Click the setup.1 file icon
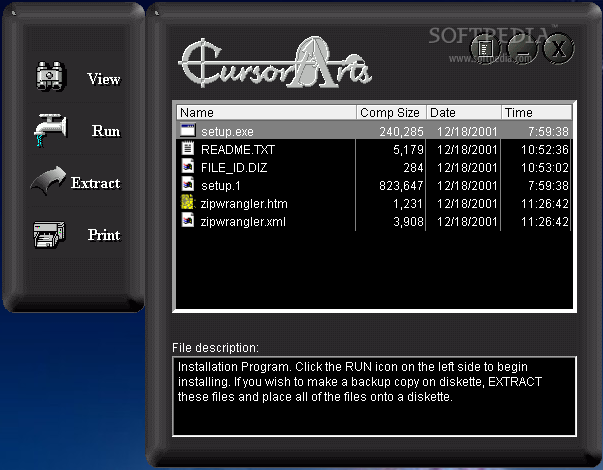Viewport: 603px width, 470px height. [x=188, y=184]
